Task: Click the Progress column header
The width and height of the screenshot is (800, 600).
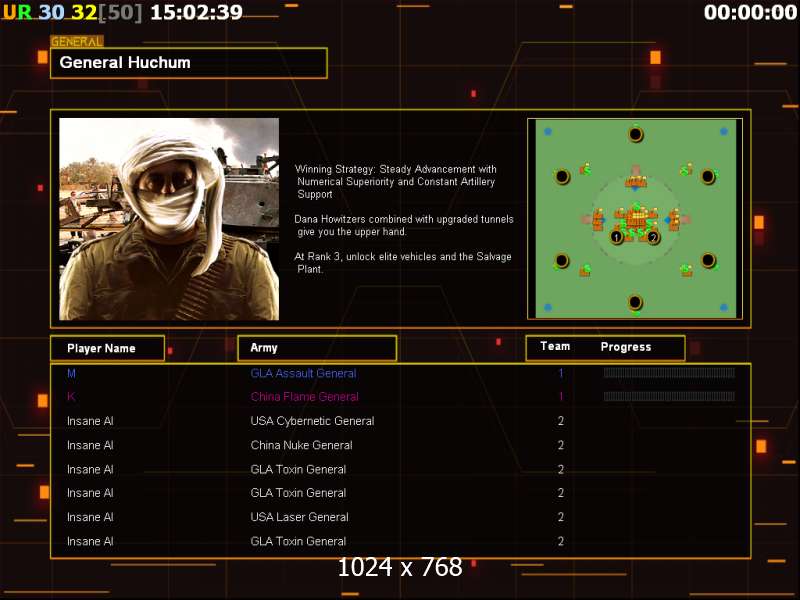Action: pos(626,347)
